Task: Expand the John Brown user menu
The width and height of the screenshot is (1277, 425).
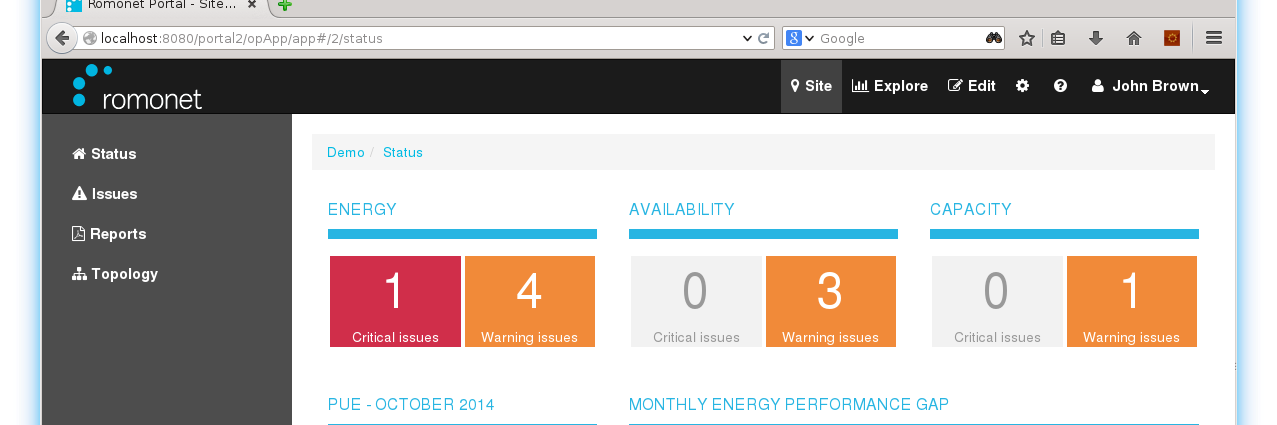Action: (1150, 86)
